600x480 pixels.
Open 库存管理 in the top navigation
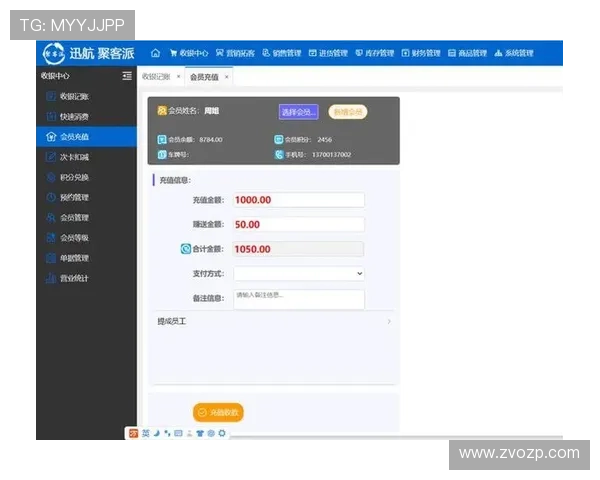pos(375,53)
